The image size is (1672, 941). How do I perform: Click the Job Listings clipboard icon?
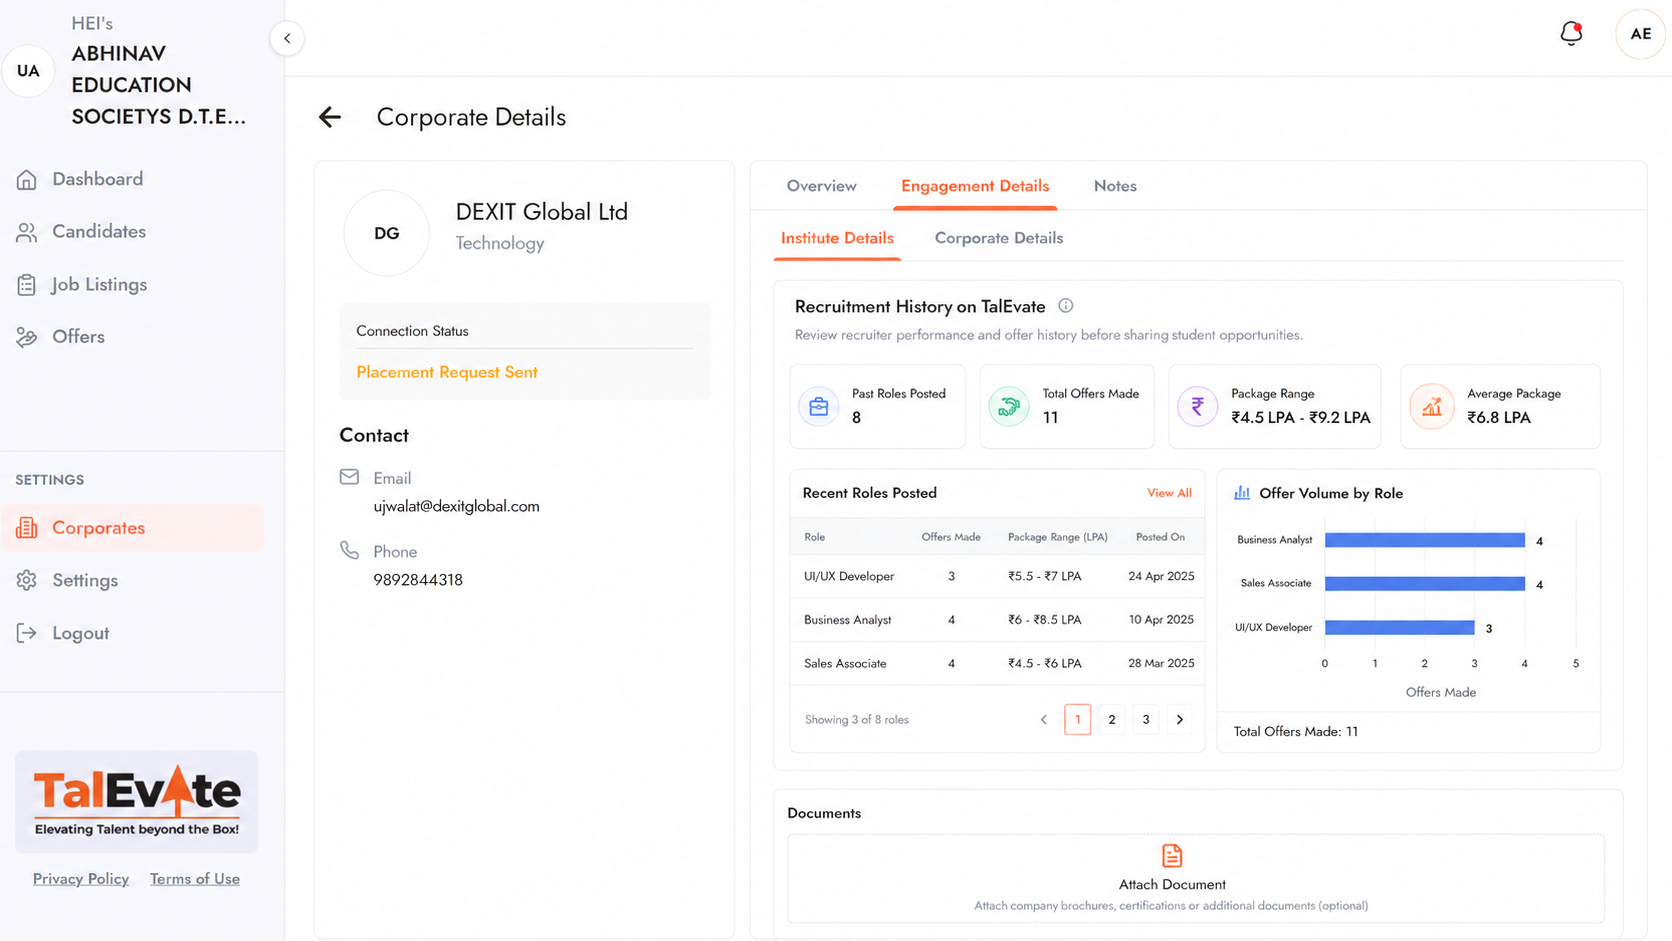coord(27,285)
